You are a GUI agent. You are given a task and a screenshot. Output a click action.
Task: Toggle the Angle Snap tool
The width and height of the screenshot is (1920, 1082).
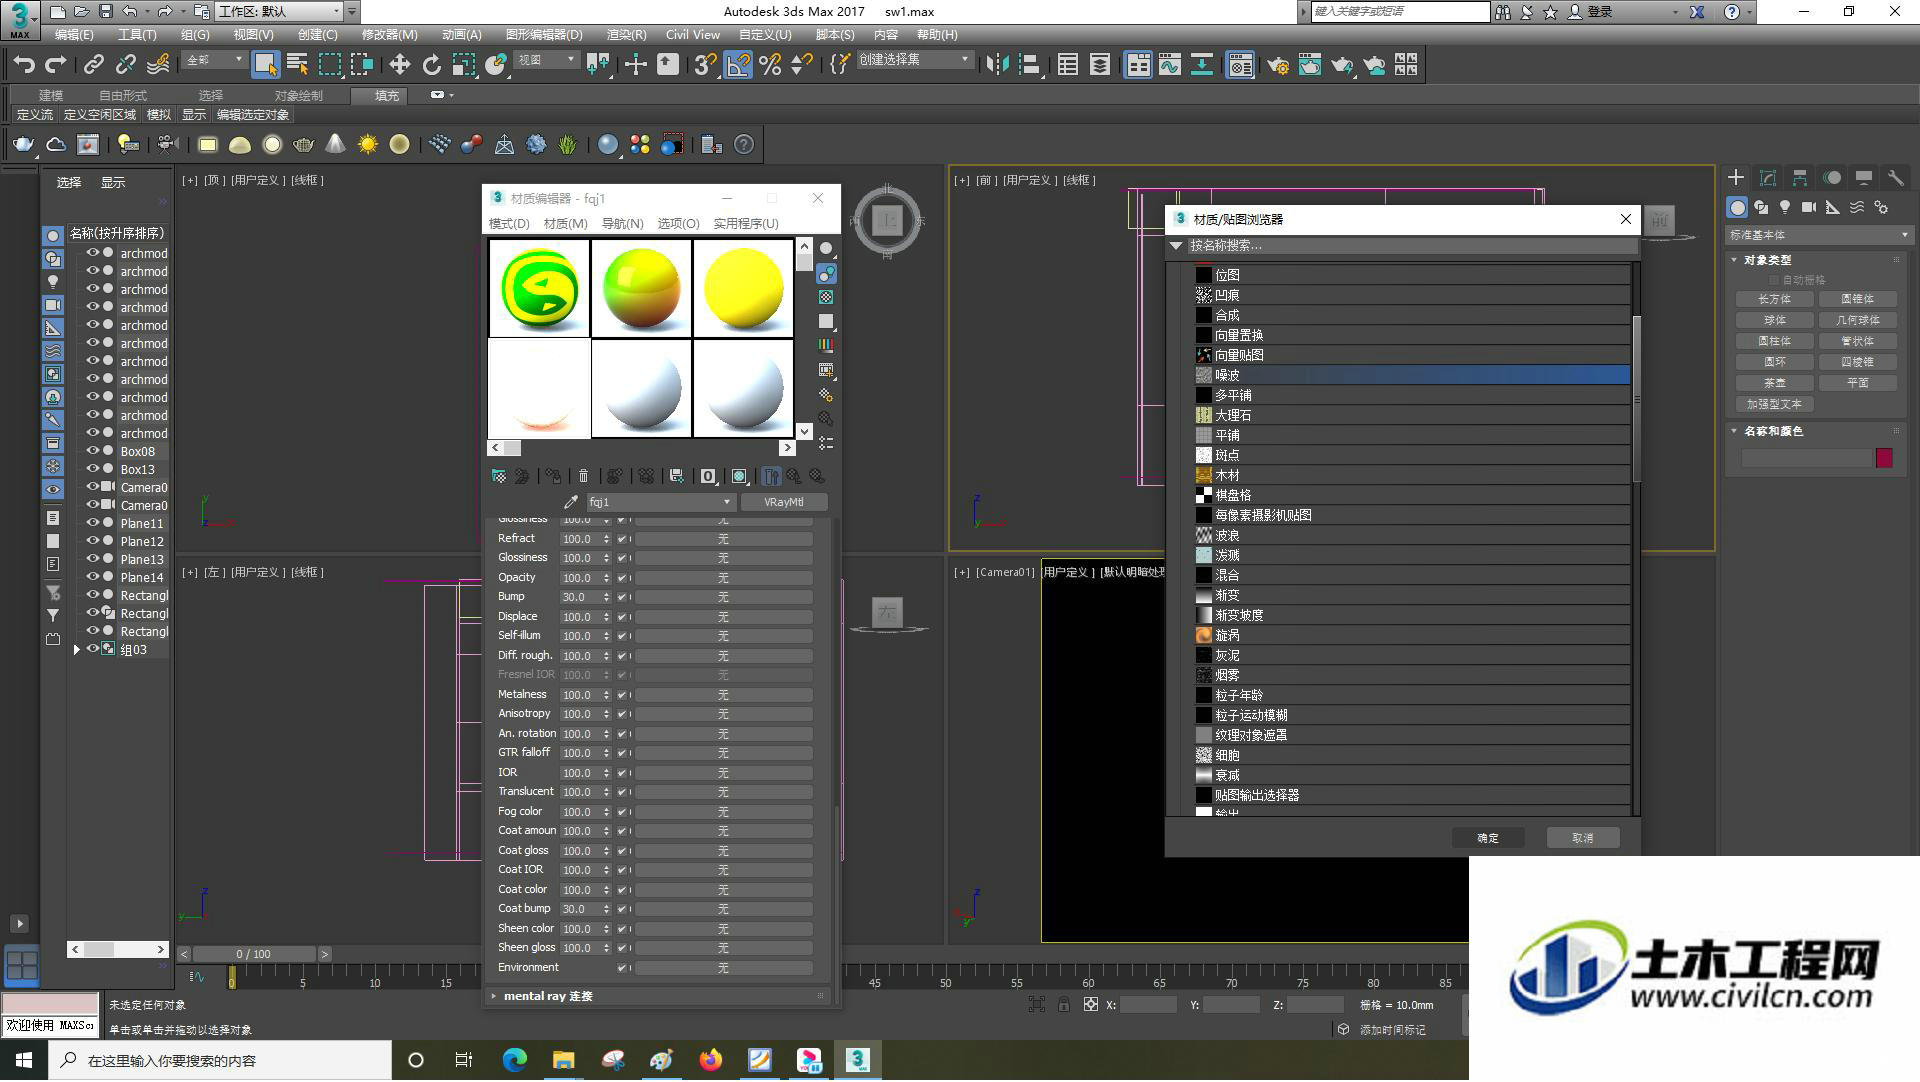coord(738,65)
